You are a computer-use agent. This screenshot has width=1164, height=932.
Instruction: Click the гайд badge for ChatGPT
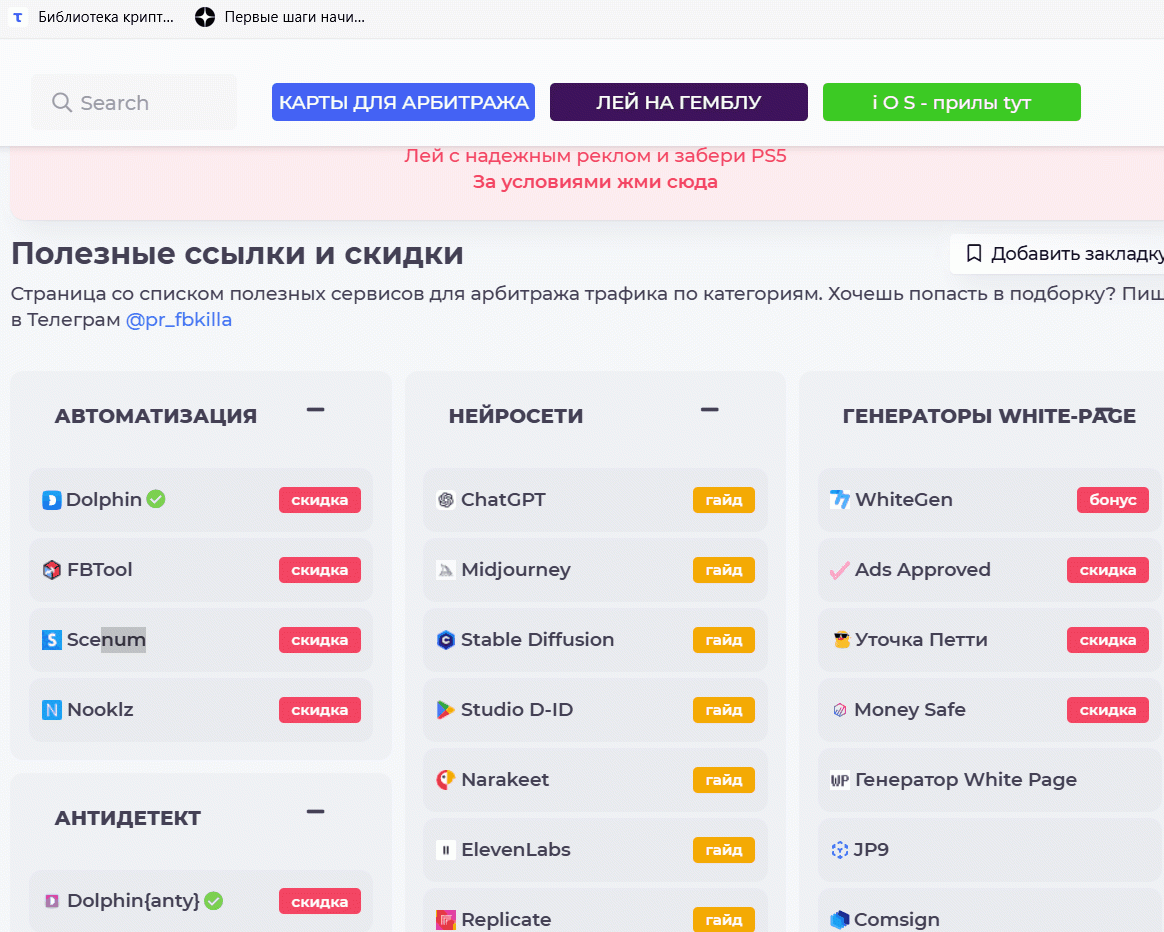(x=724, y=500)
